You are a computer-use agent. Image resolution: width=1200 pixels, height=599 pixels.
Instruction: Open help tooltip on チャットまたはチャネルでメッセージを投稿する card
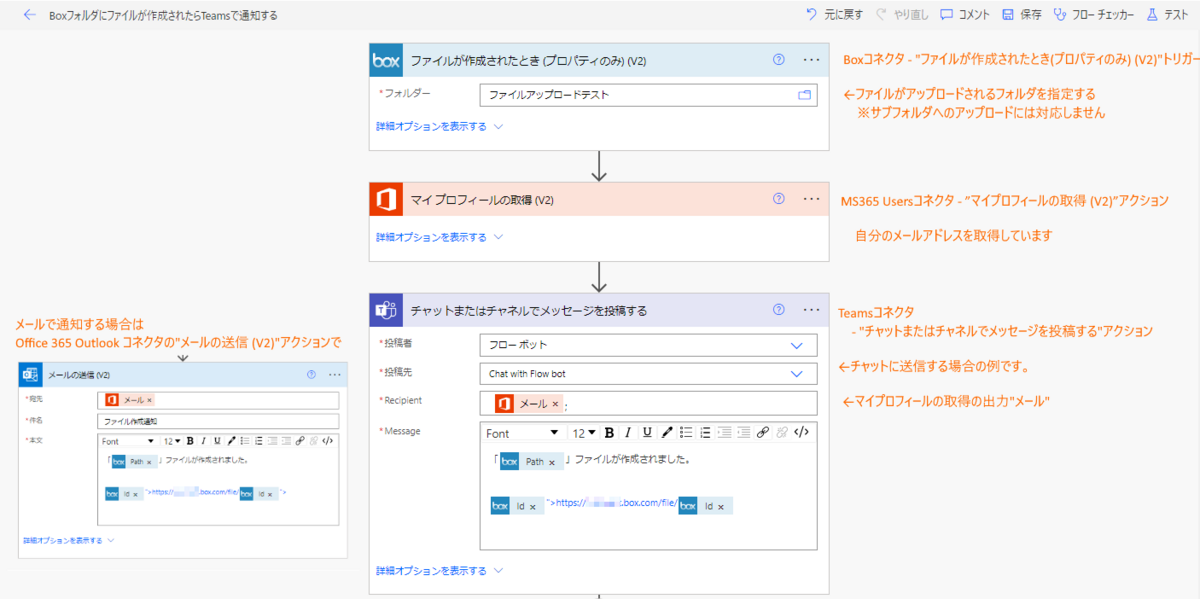[778, 309]
